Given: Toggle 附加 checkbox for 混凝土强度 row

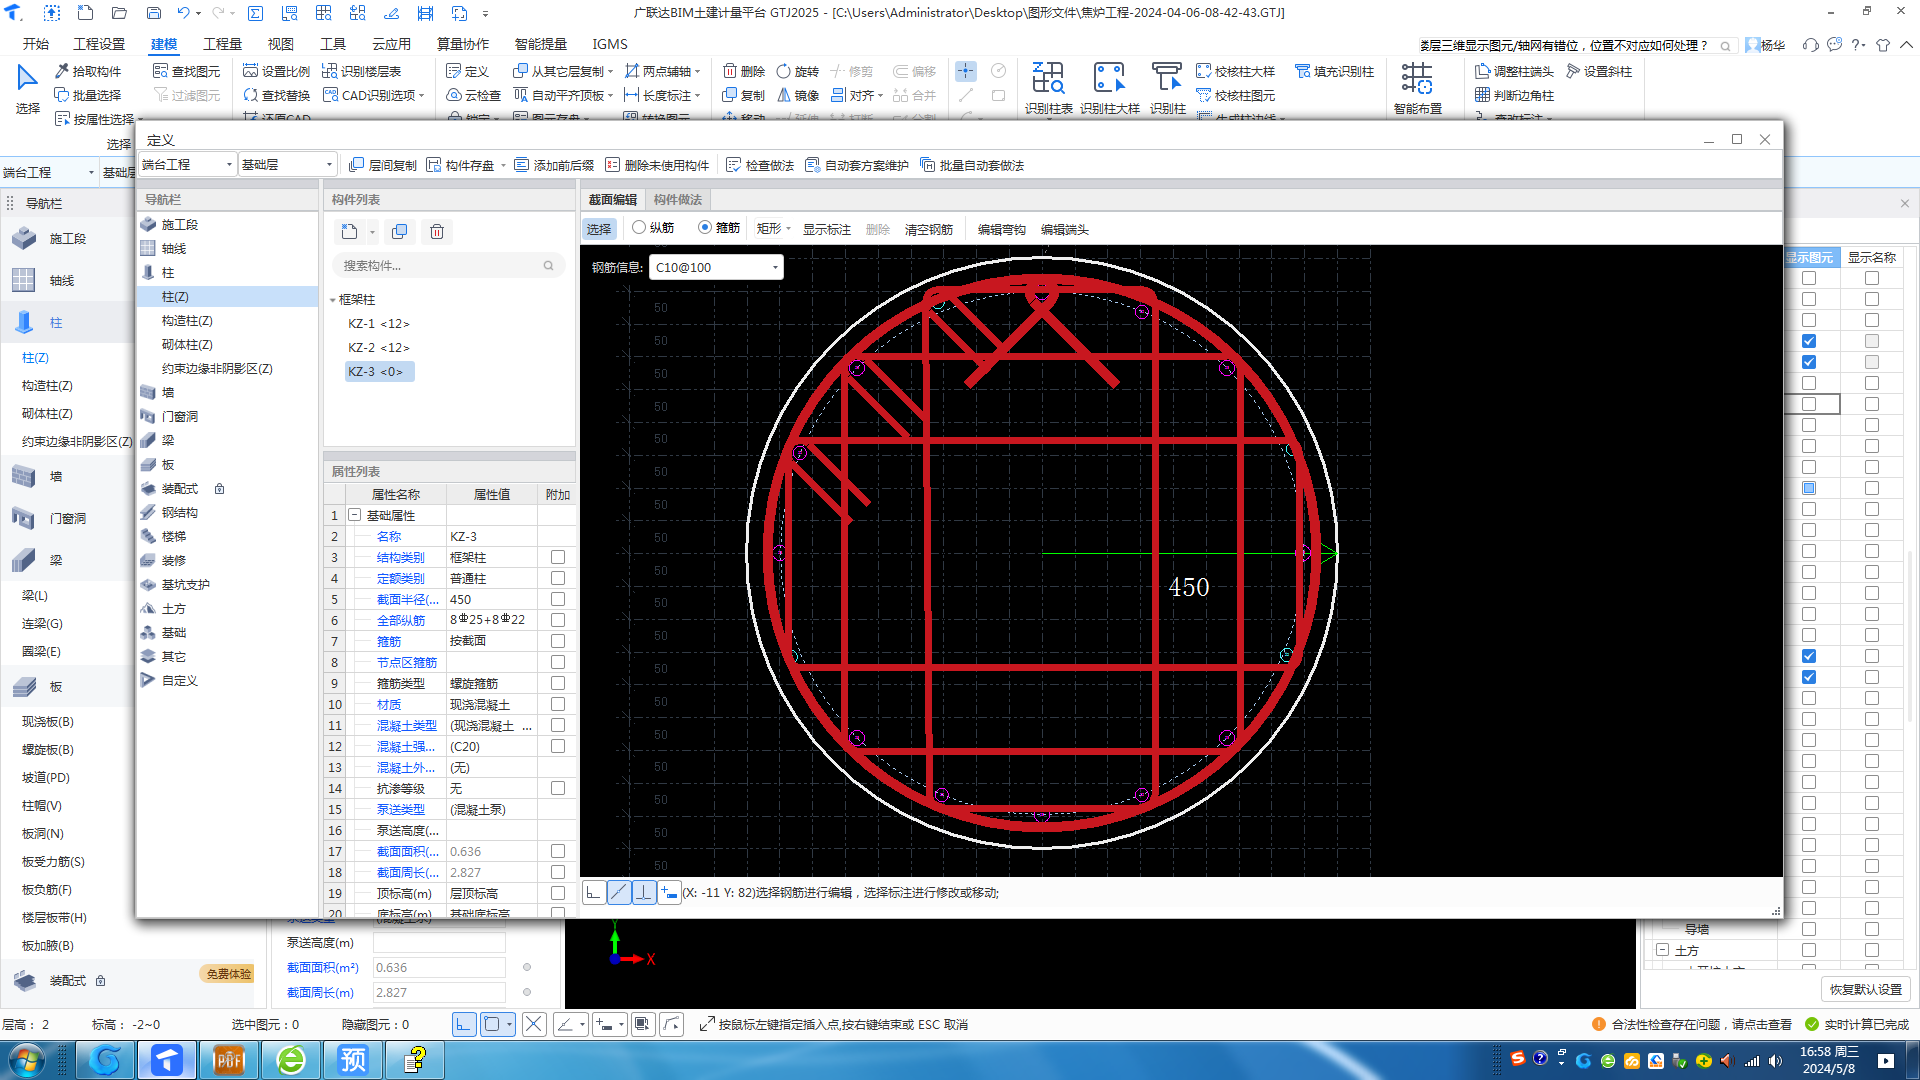Looking at the screenshot, I should (558, 746).
